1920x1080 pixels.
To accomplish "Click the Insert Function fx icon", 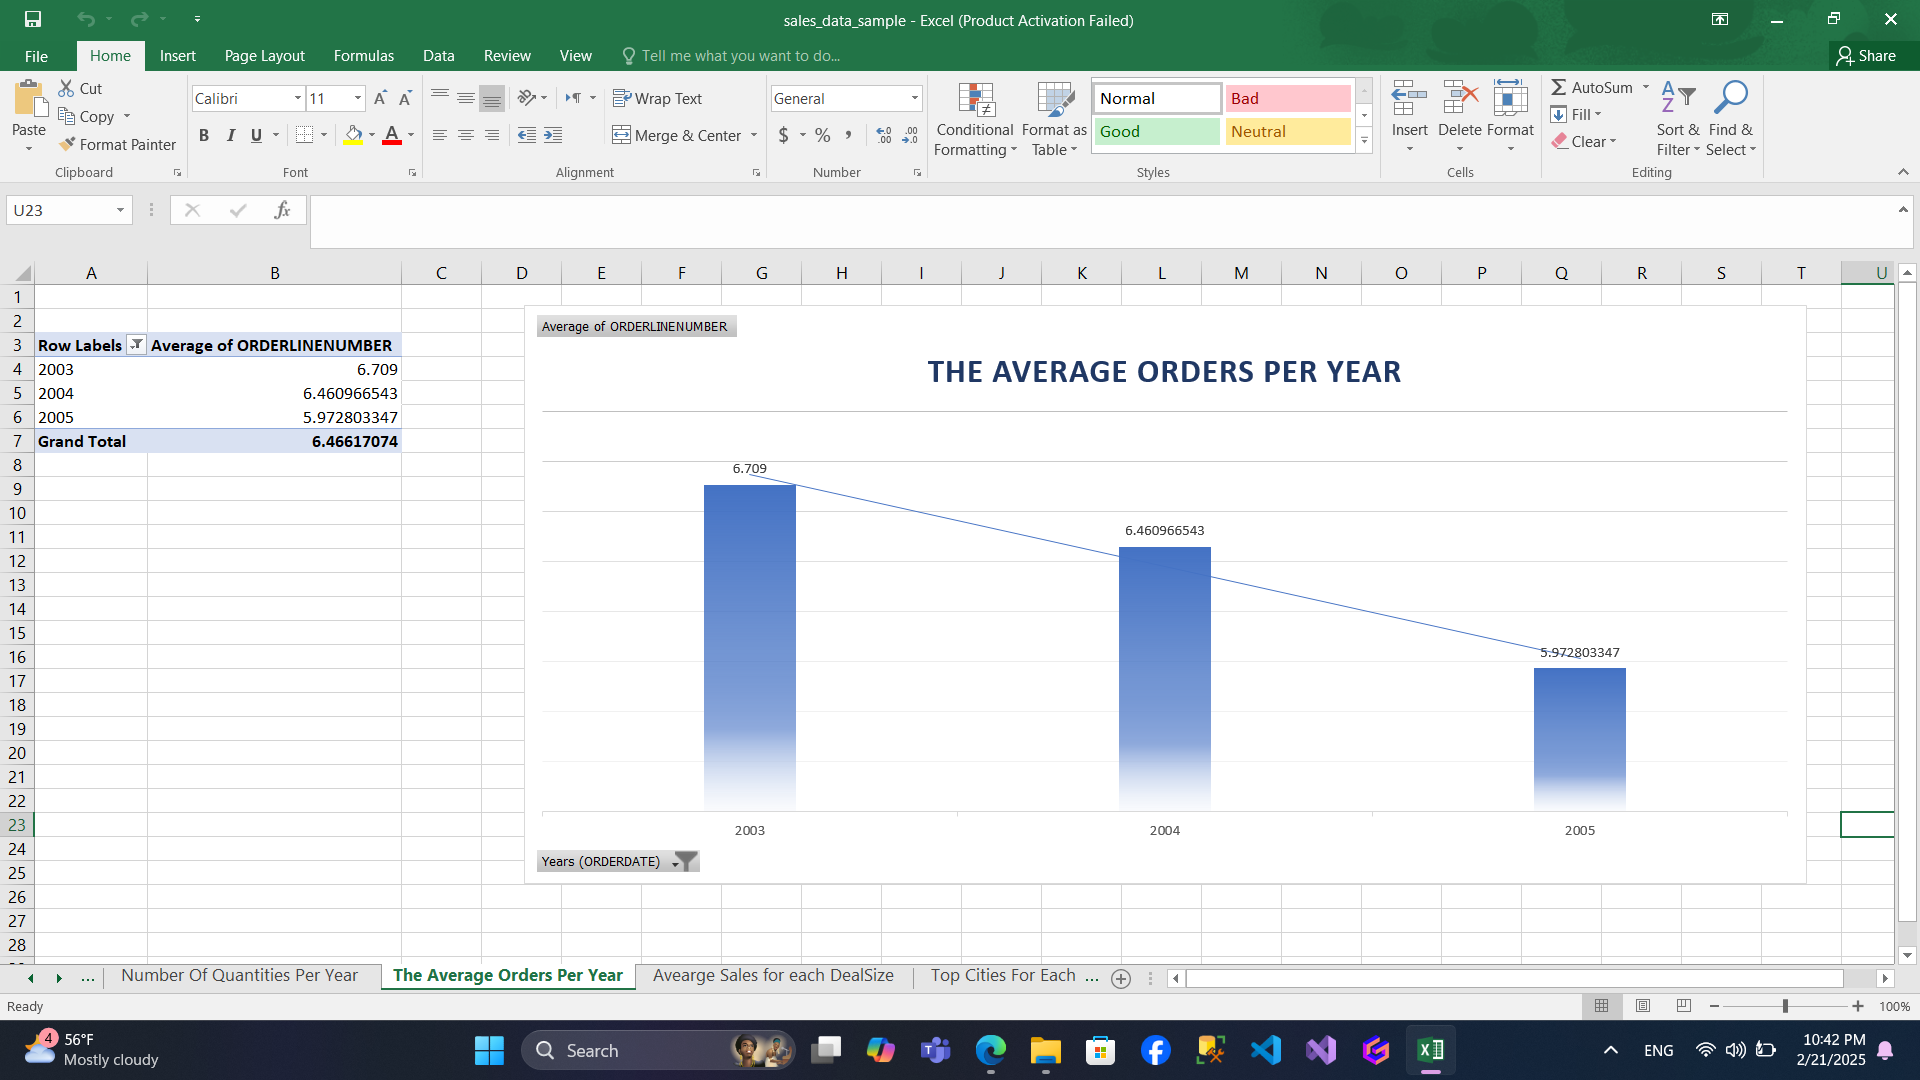I will point(282,210).
